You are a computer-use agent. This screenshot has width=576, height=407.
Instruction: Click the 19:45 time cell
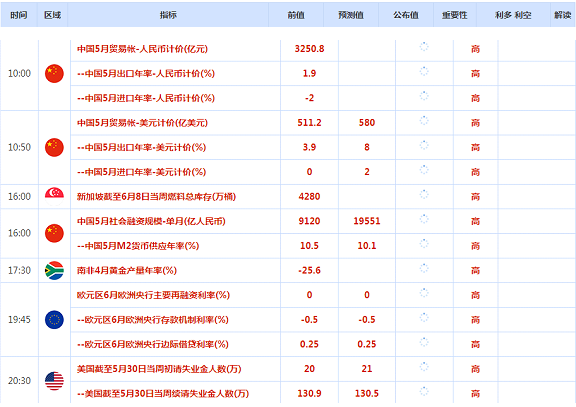coord(19,320)
